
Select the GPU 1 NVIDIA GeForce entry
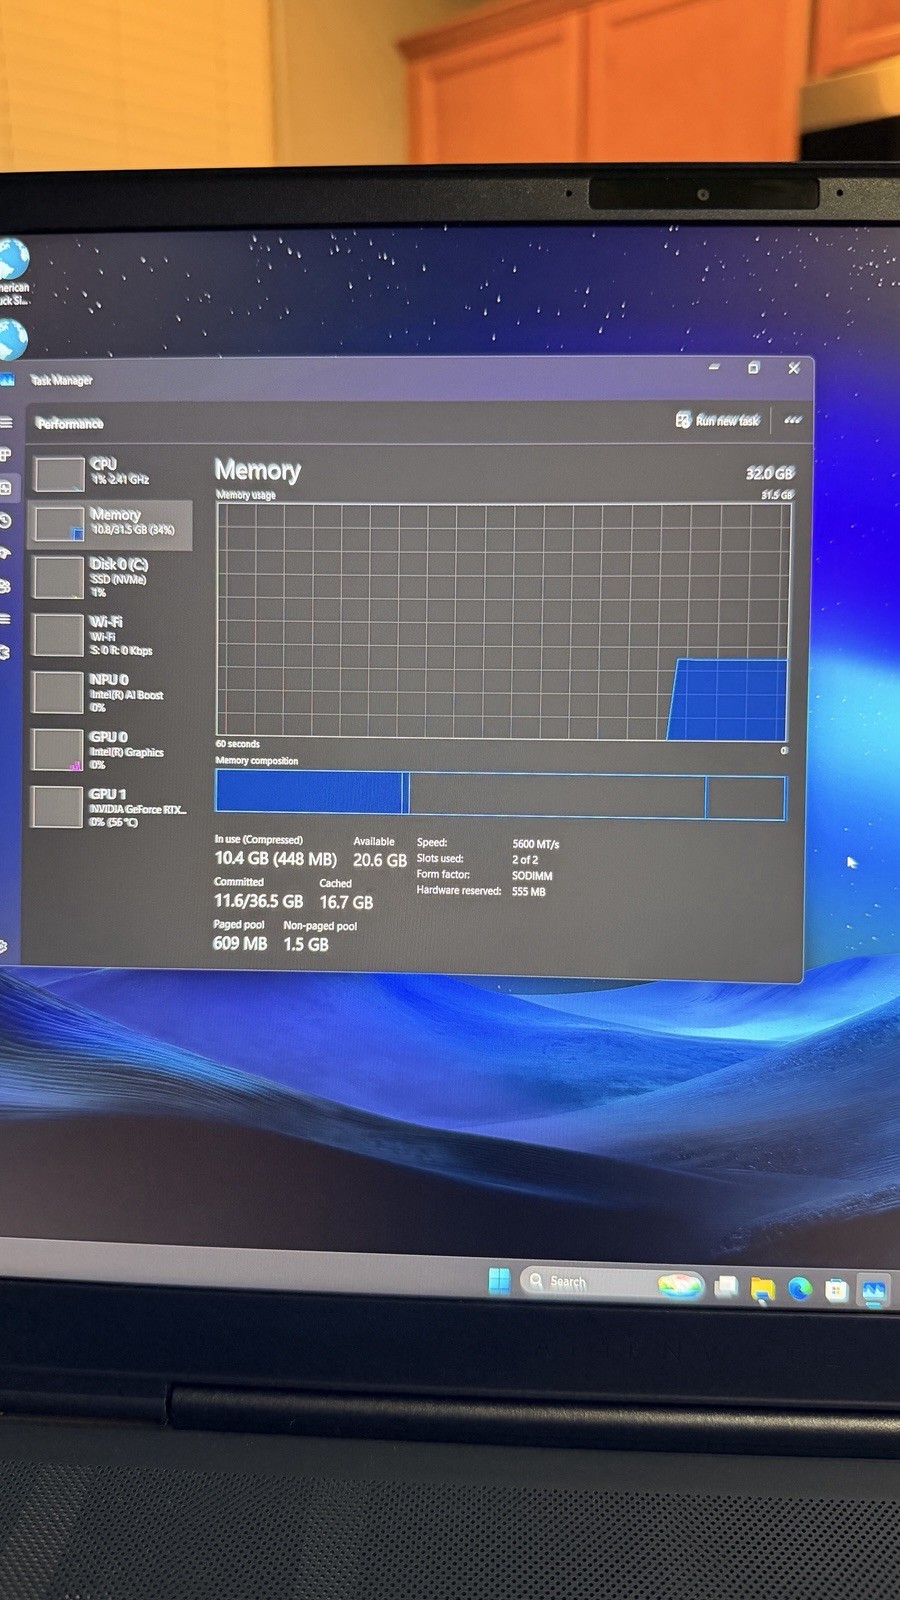(111, 807)
